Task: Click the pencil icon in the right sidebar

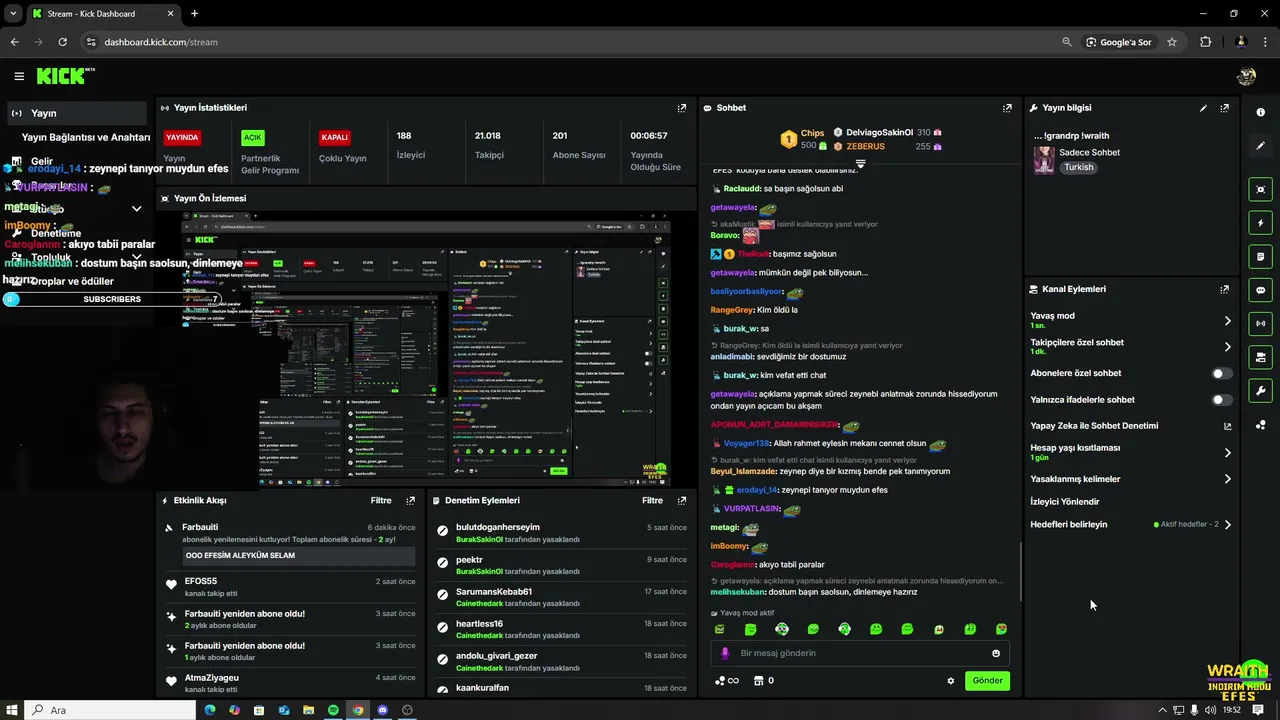Action: 1260,146
